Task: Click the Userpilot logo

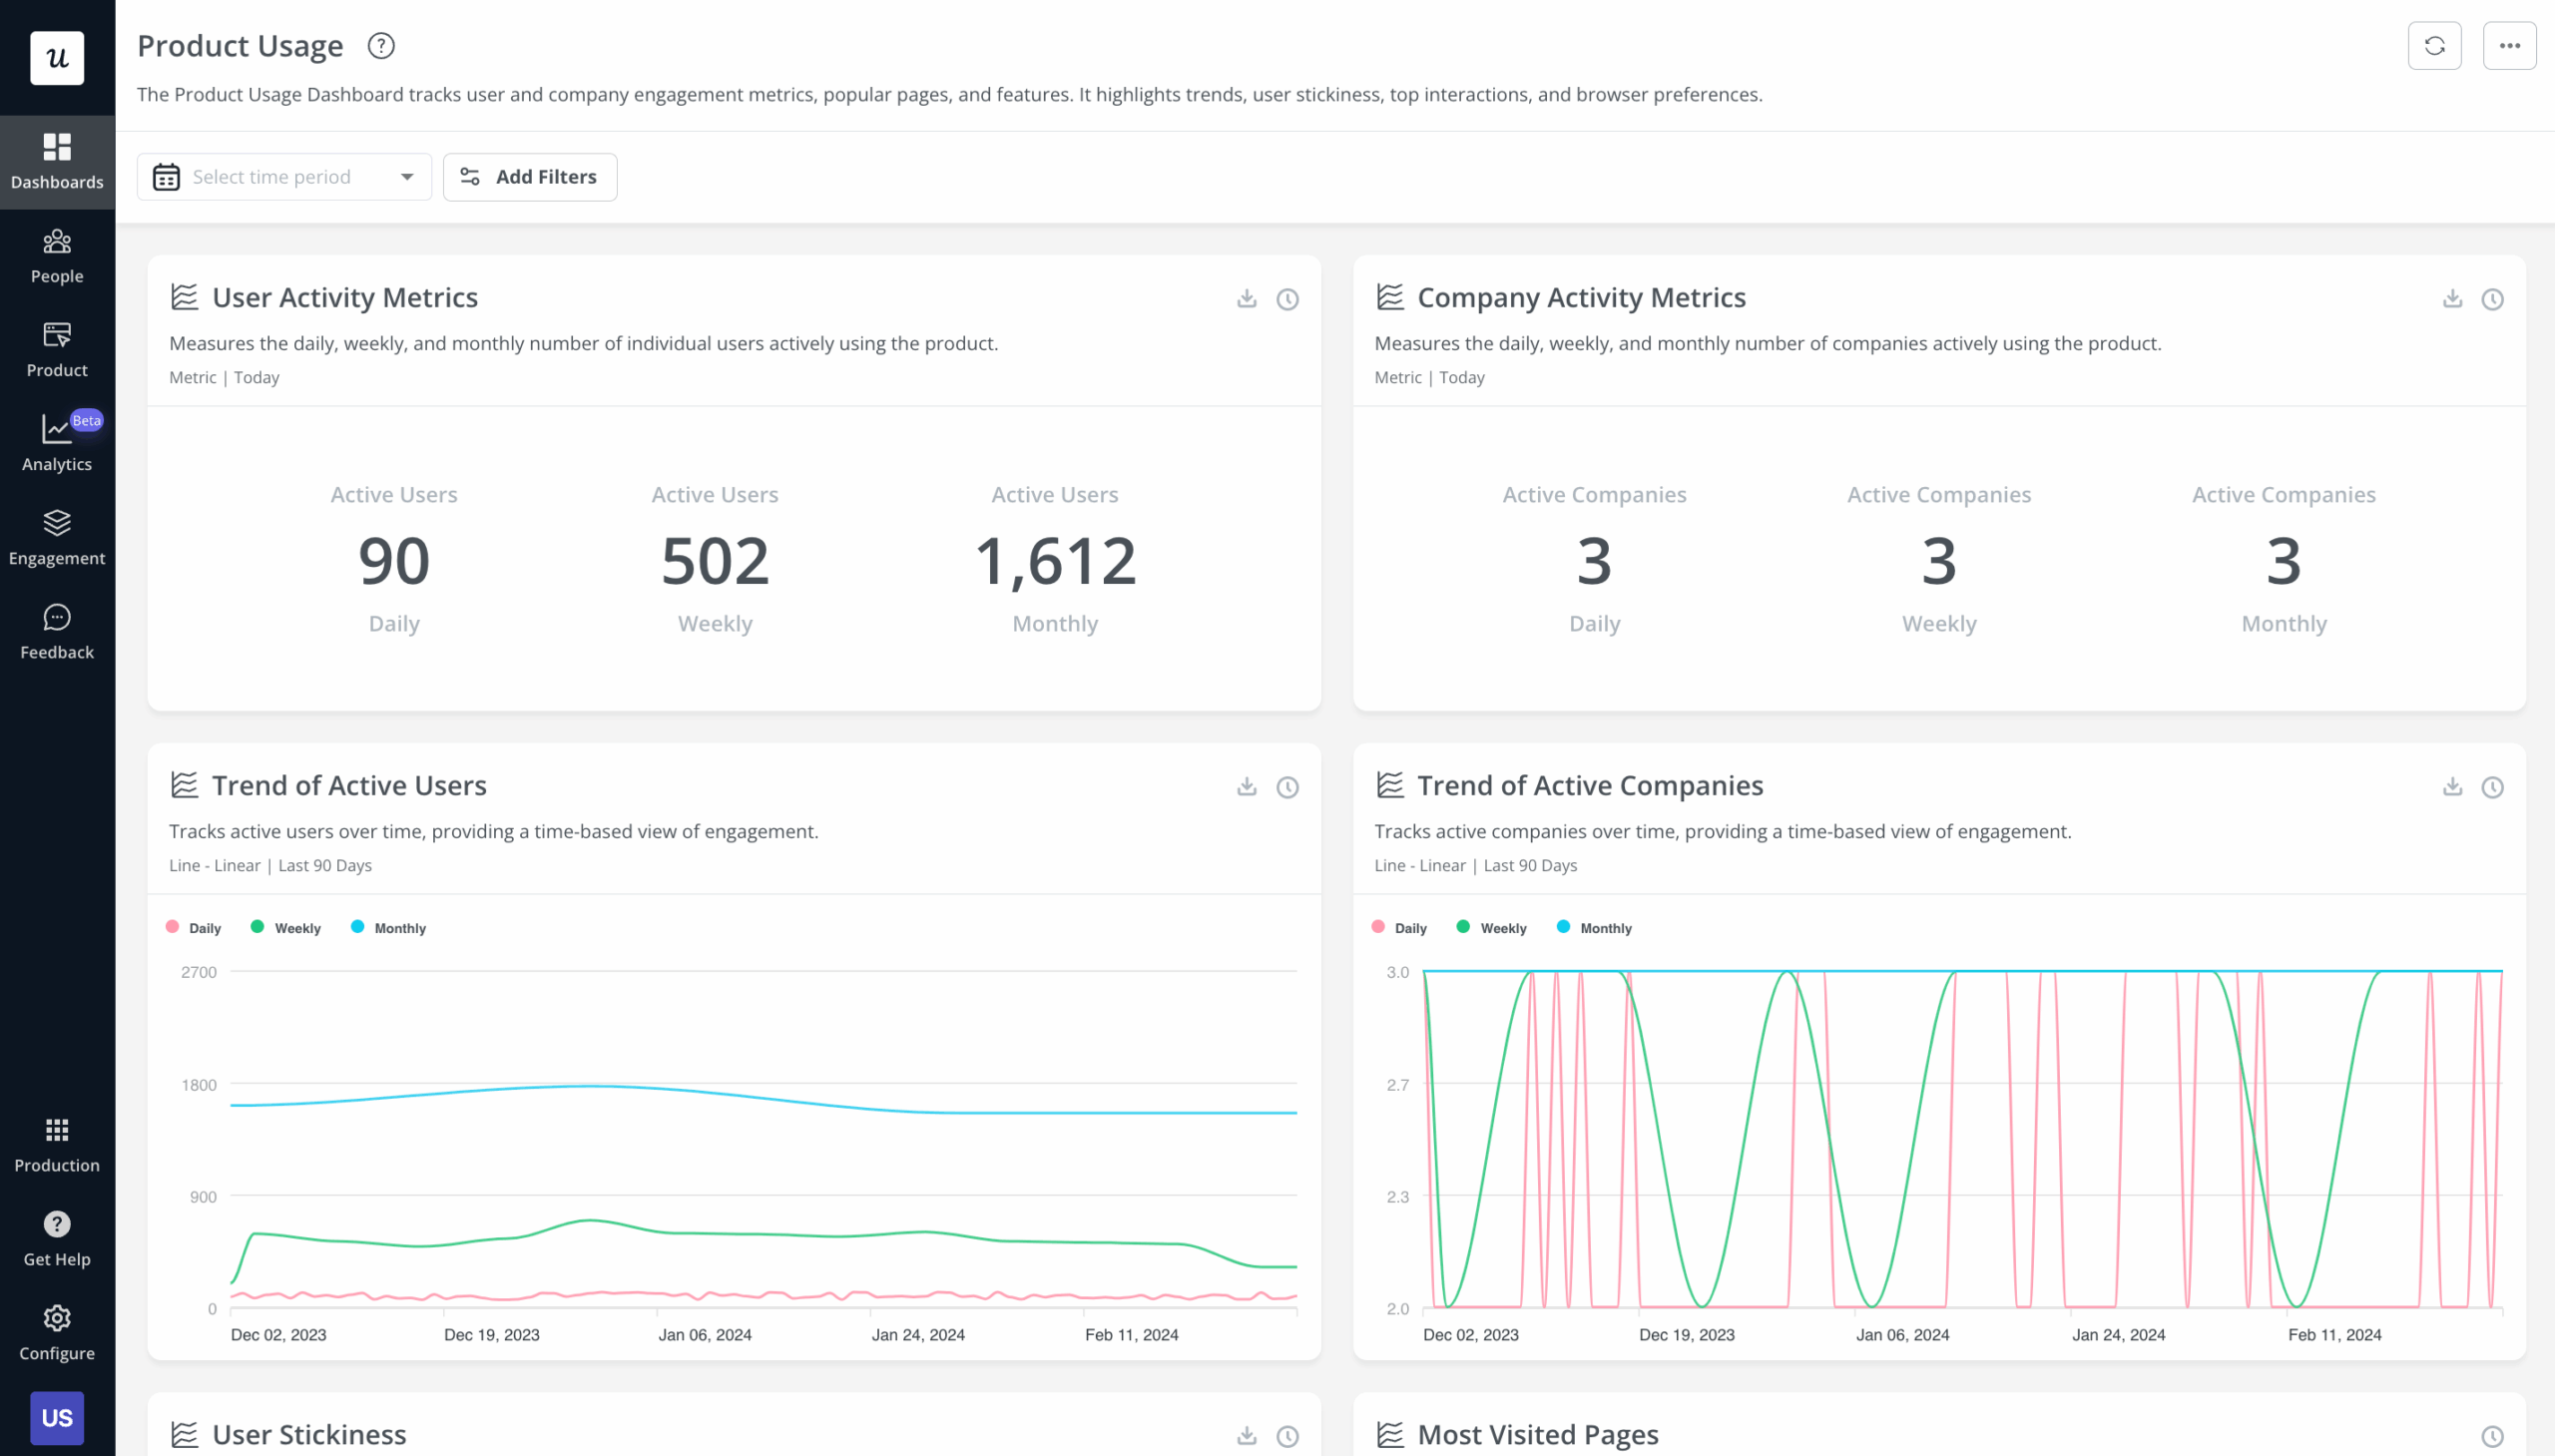Action: click(57, 58)
